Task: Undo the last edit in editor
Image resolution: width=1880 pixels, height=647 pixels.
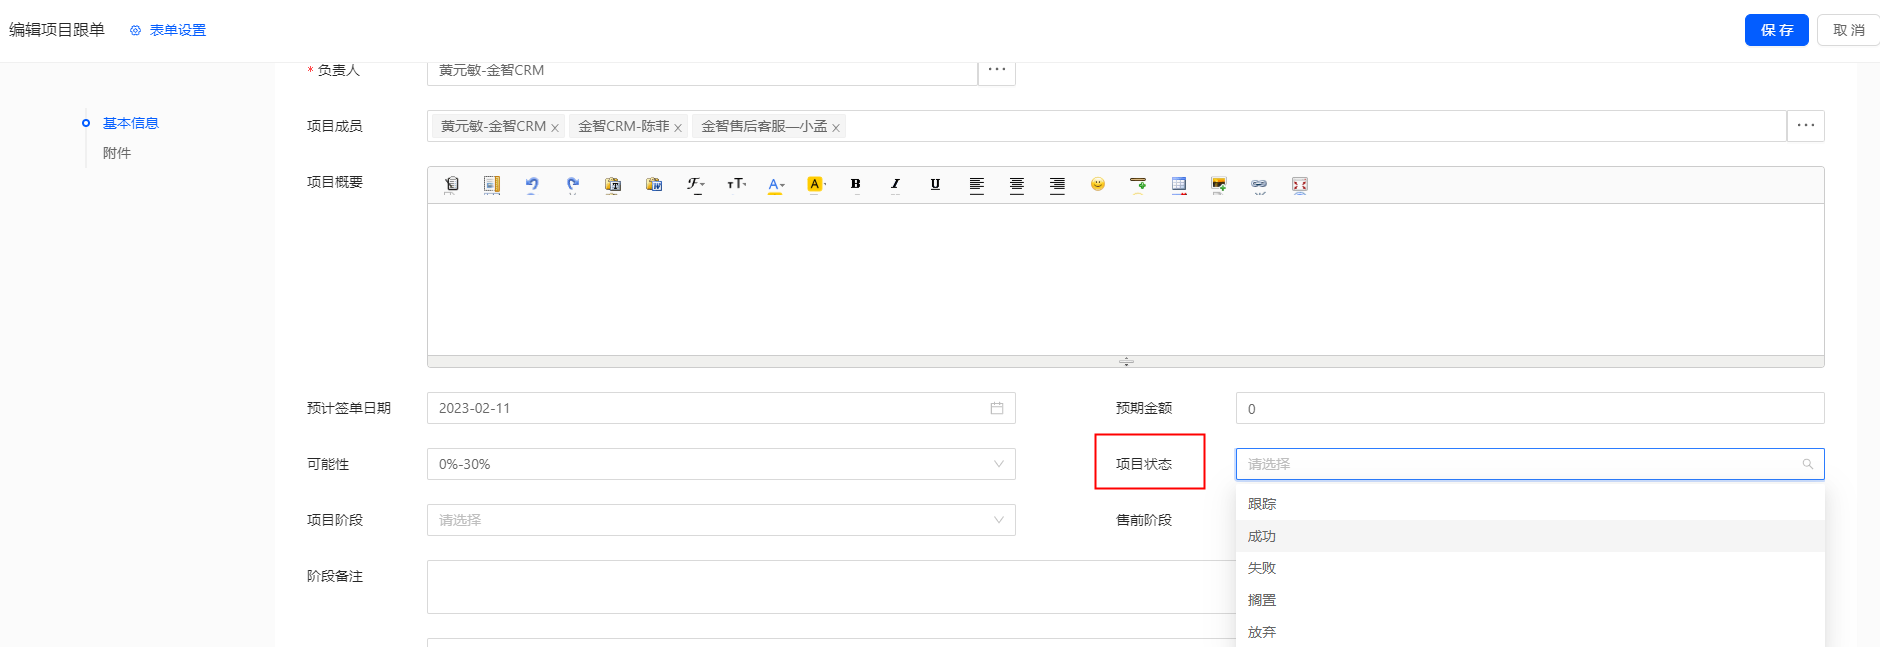Action: point(532,184)
